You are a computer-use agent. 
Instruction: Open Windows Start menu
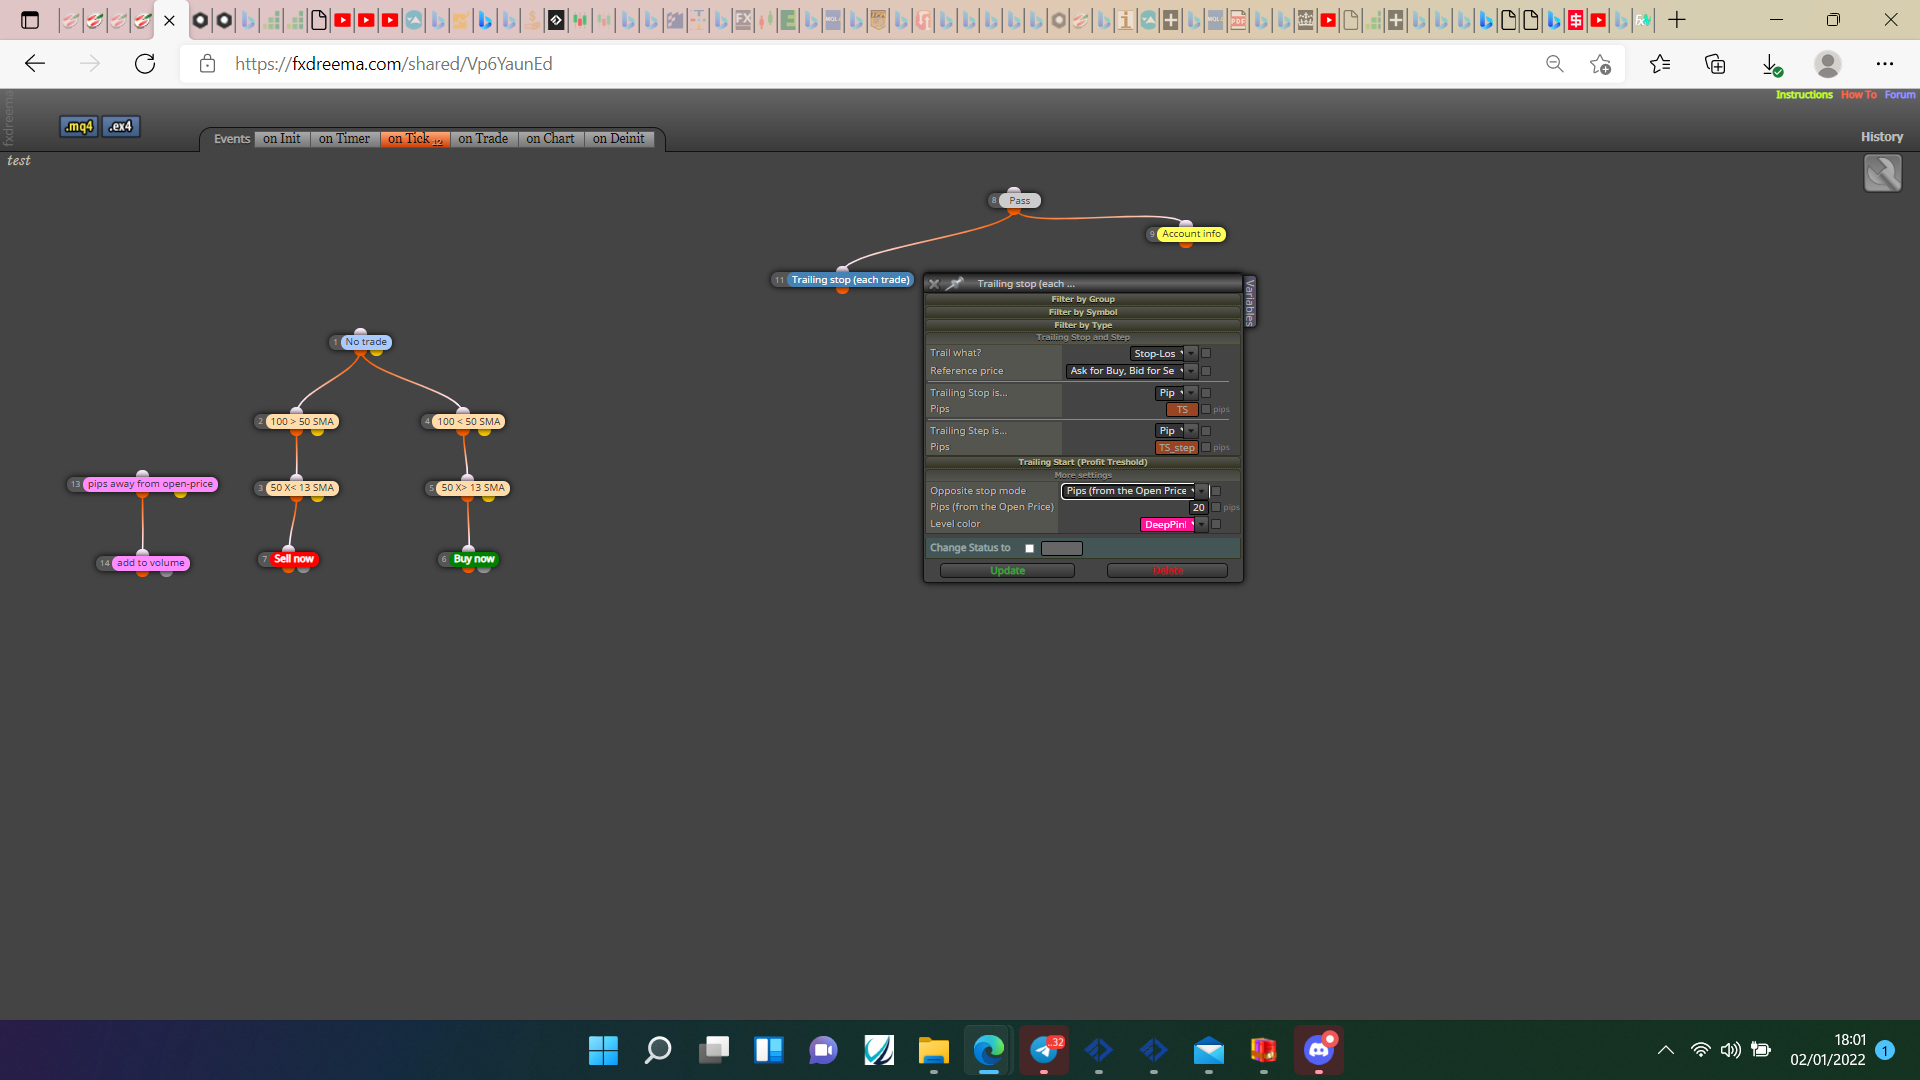click(603, 1050)
